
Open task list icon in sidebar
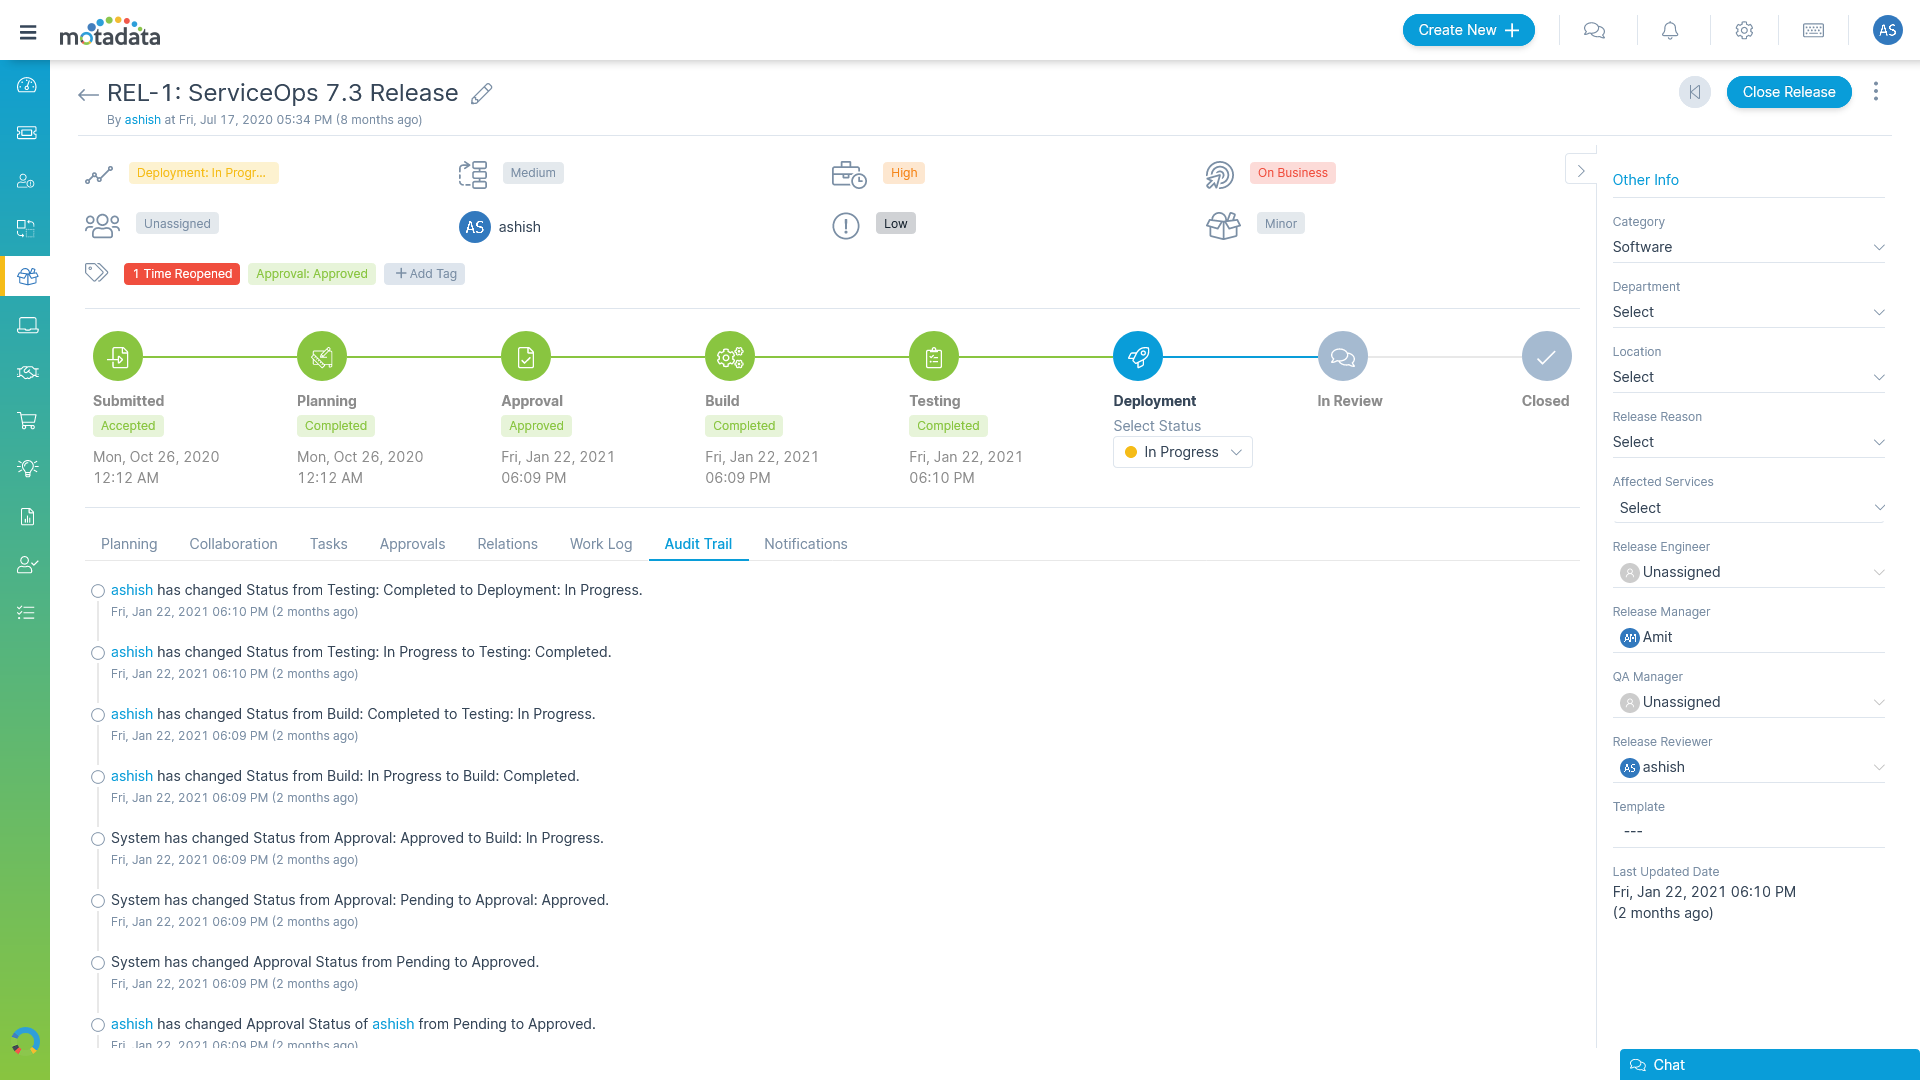27,613
